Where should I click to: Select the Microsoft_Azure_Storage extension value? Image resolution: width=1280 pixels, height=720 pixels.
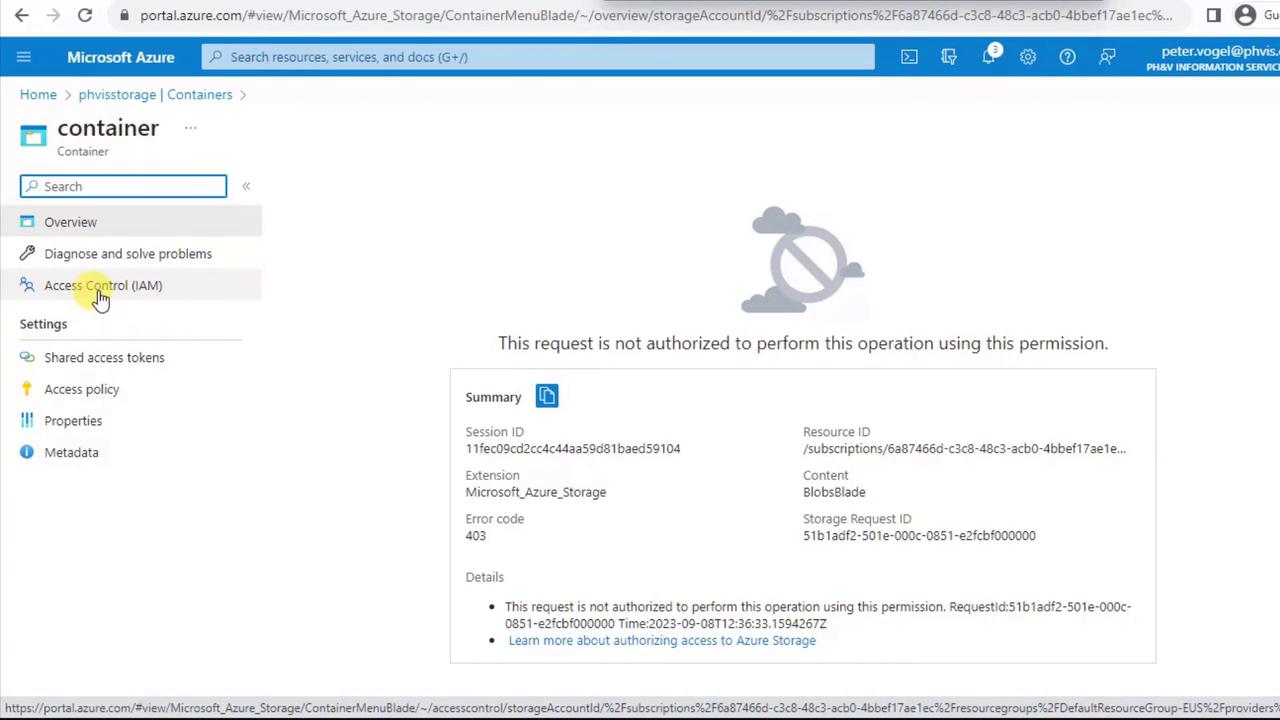536,492
